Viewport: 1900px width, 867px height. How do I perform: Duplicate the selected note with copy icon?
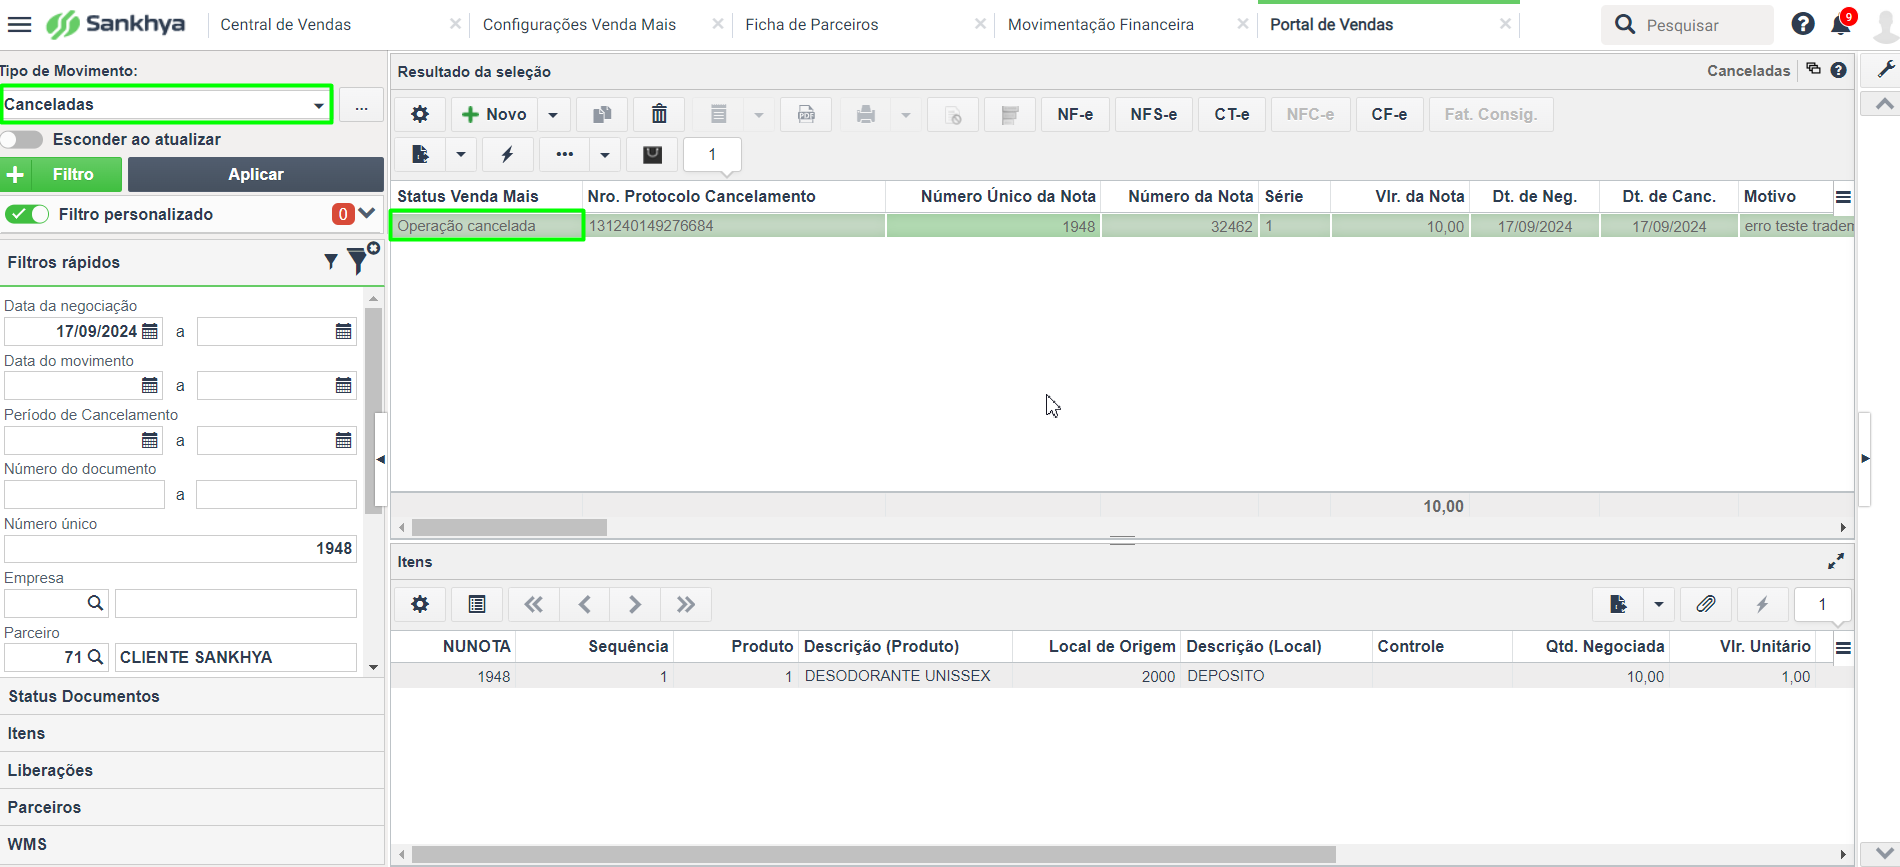coord(602,114)
